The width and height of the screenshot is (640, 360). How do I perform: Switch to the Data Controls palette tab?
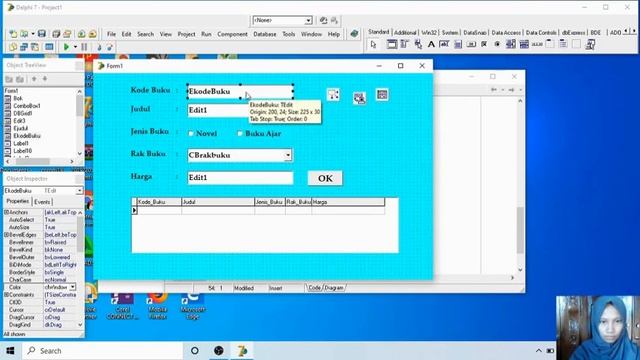click(541, 32)
